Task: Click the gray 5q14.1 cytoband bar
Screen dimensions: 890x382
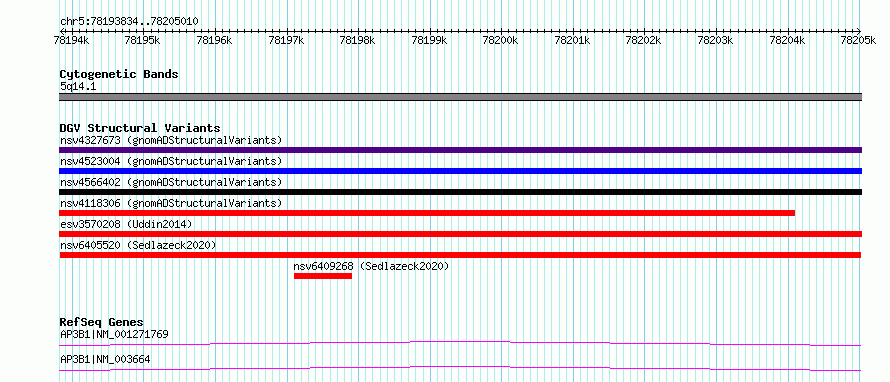Action: [460, 97]
